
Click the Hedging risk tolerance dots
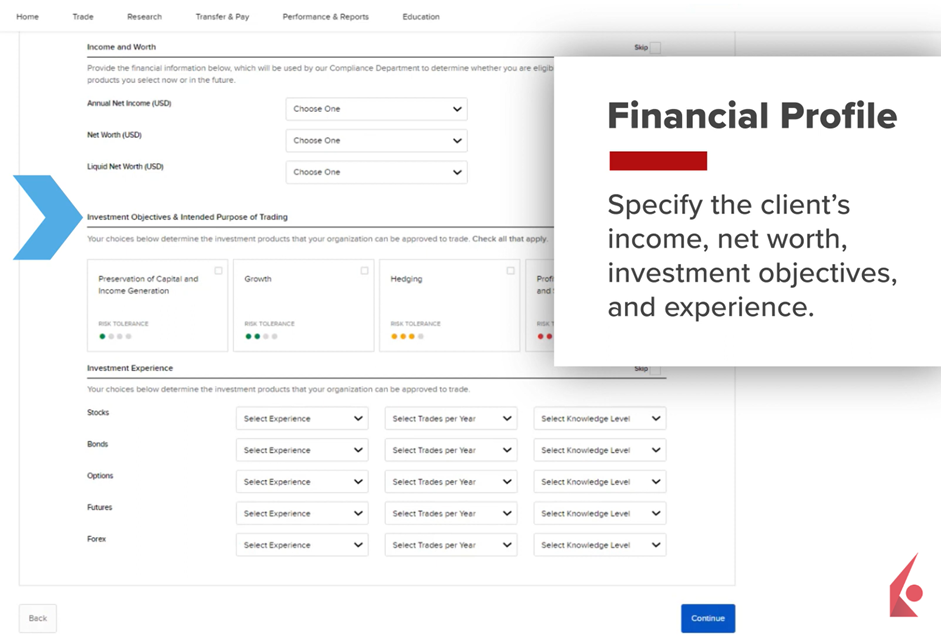(407, 337)
